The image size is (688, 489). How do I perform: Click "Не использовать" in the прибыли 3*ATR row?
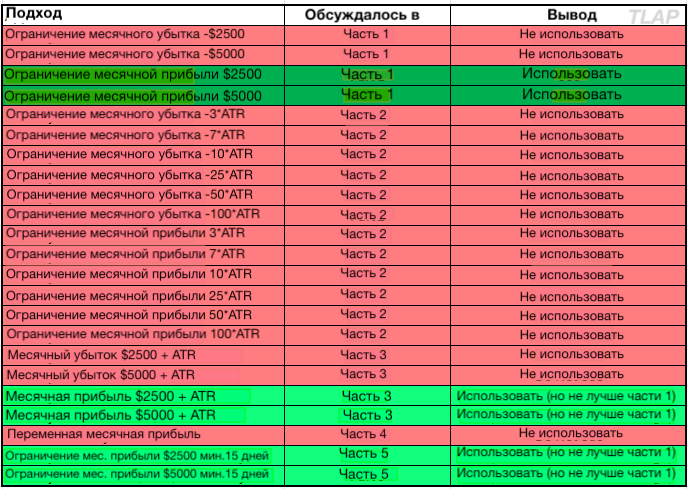(572, 234)
